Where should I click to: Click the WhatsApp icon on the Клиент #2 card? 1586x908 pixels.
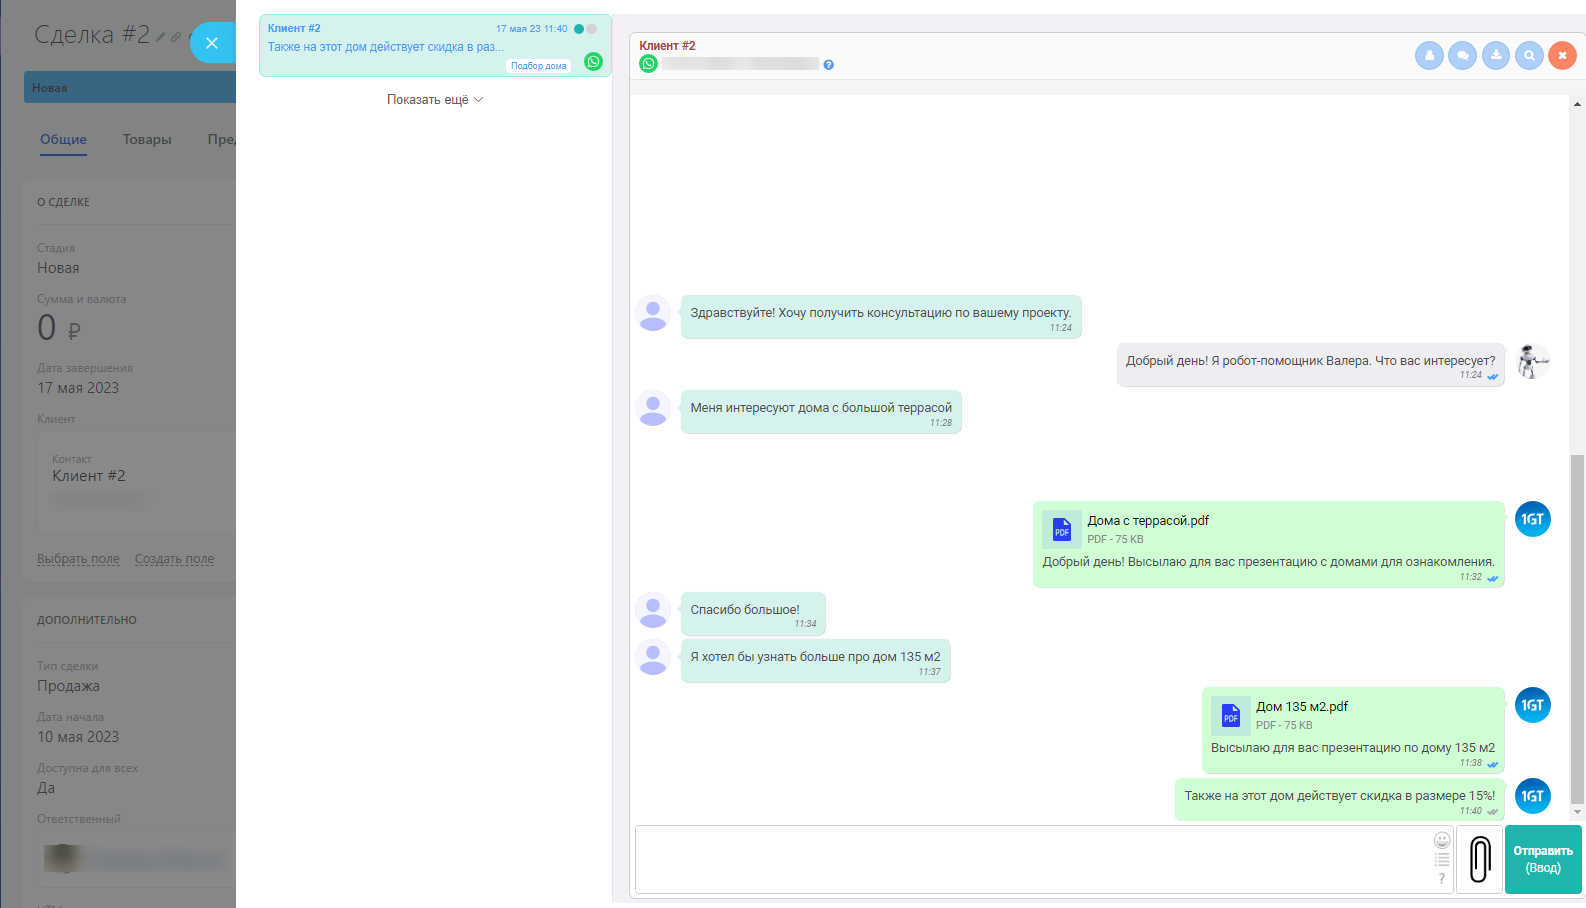pos(593,62)
